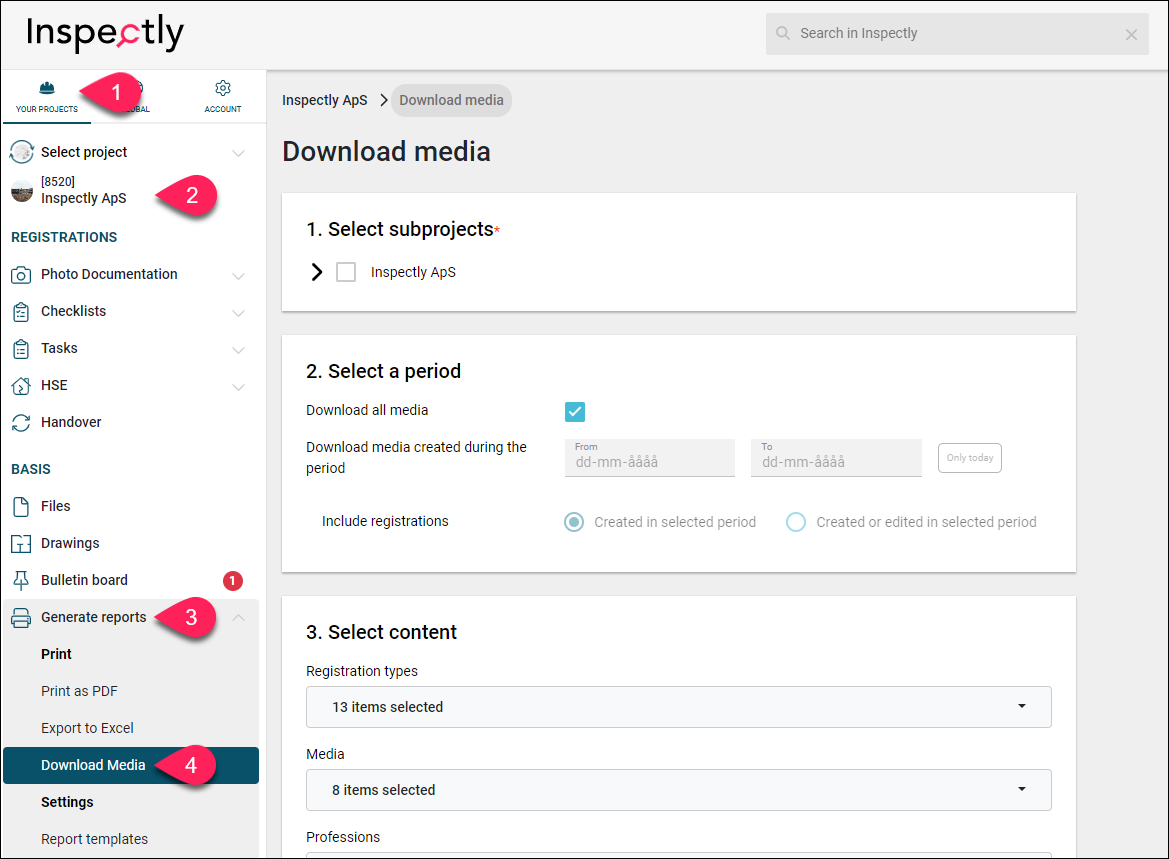Click the Bulletin board pin icon
Viewport: 1169px width, 859px height.
tap(21, 581)
